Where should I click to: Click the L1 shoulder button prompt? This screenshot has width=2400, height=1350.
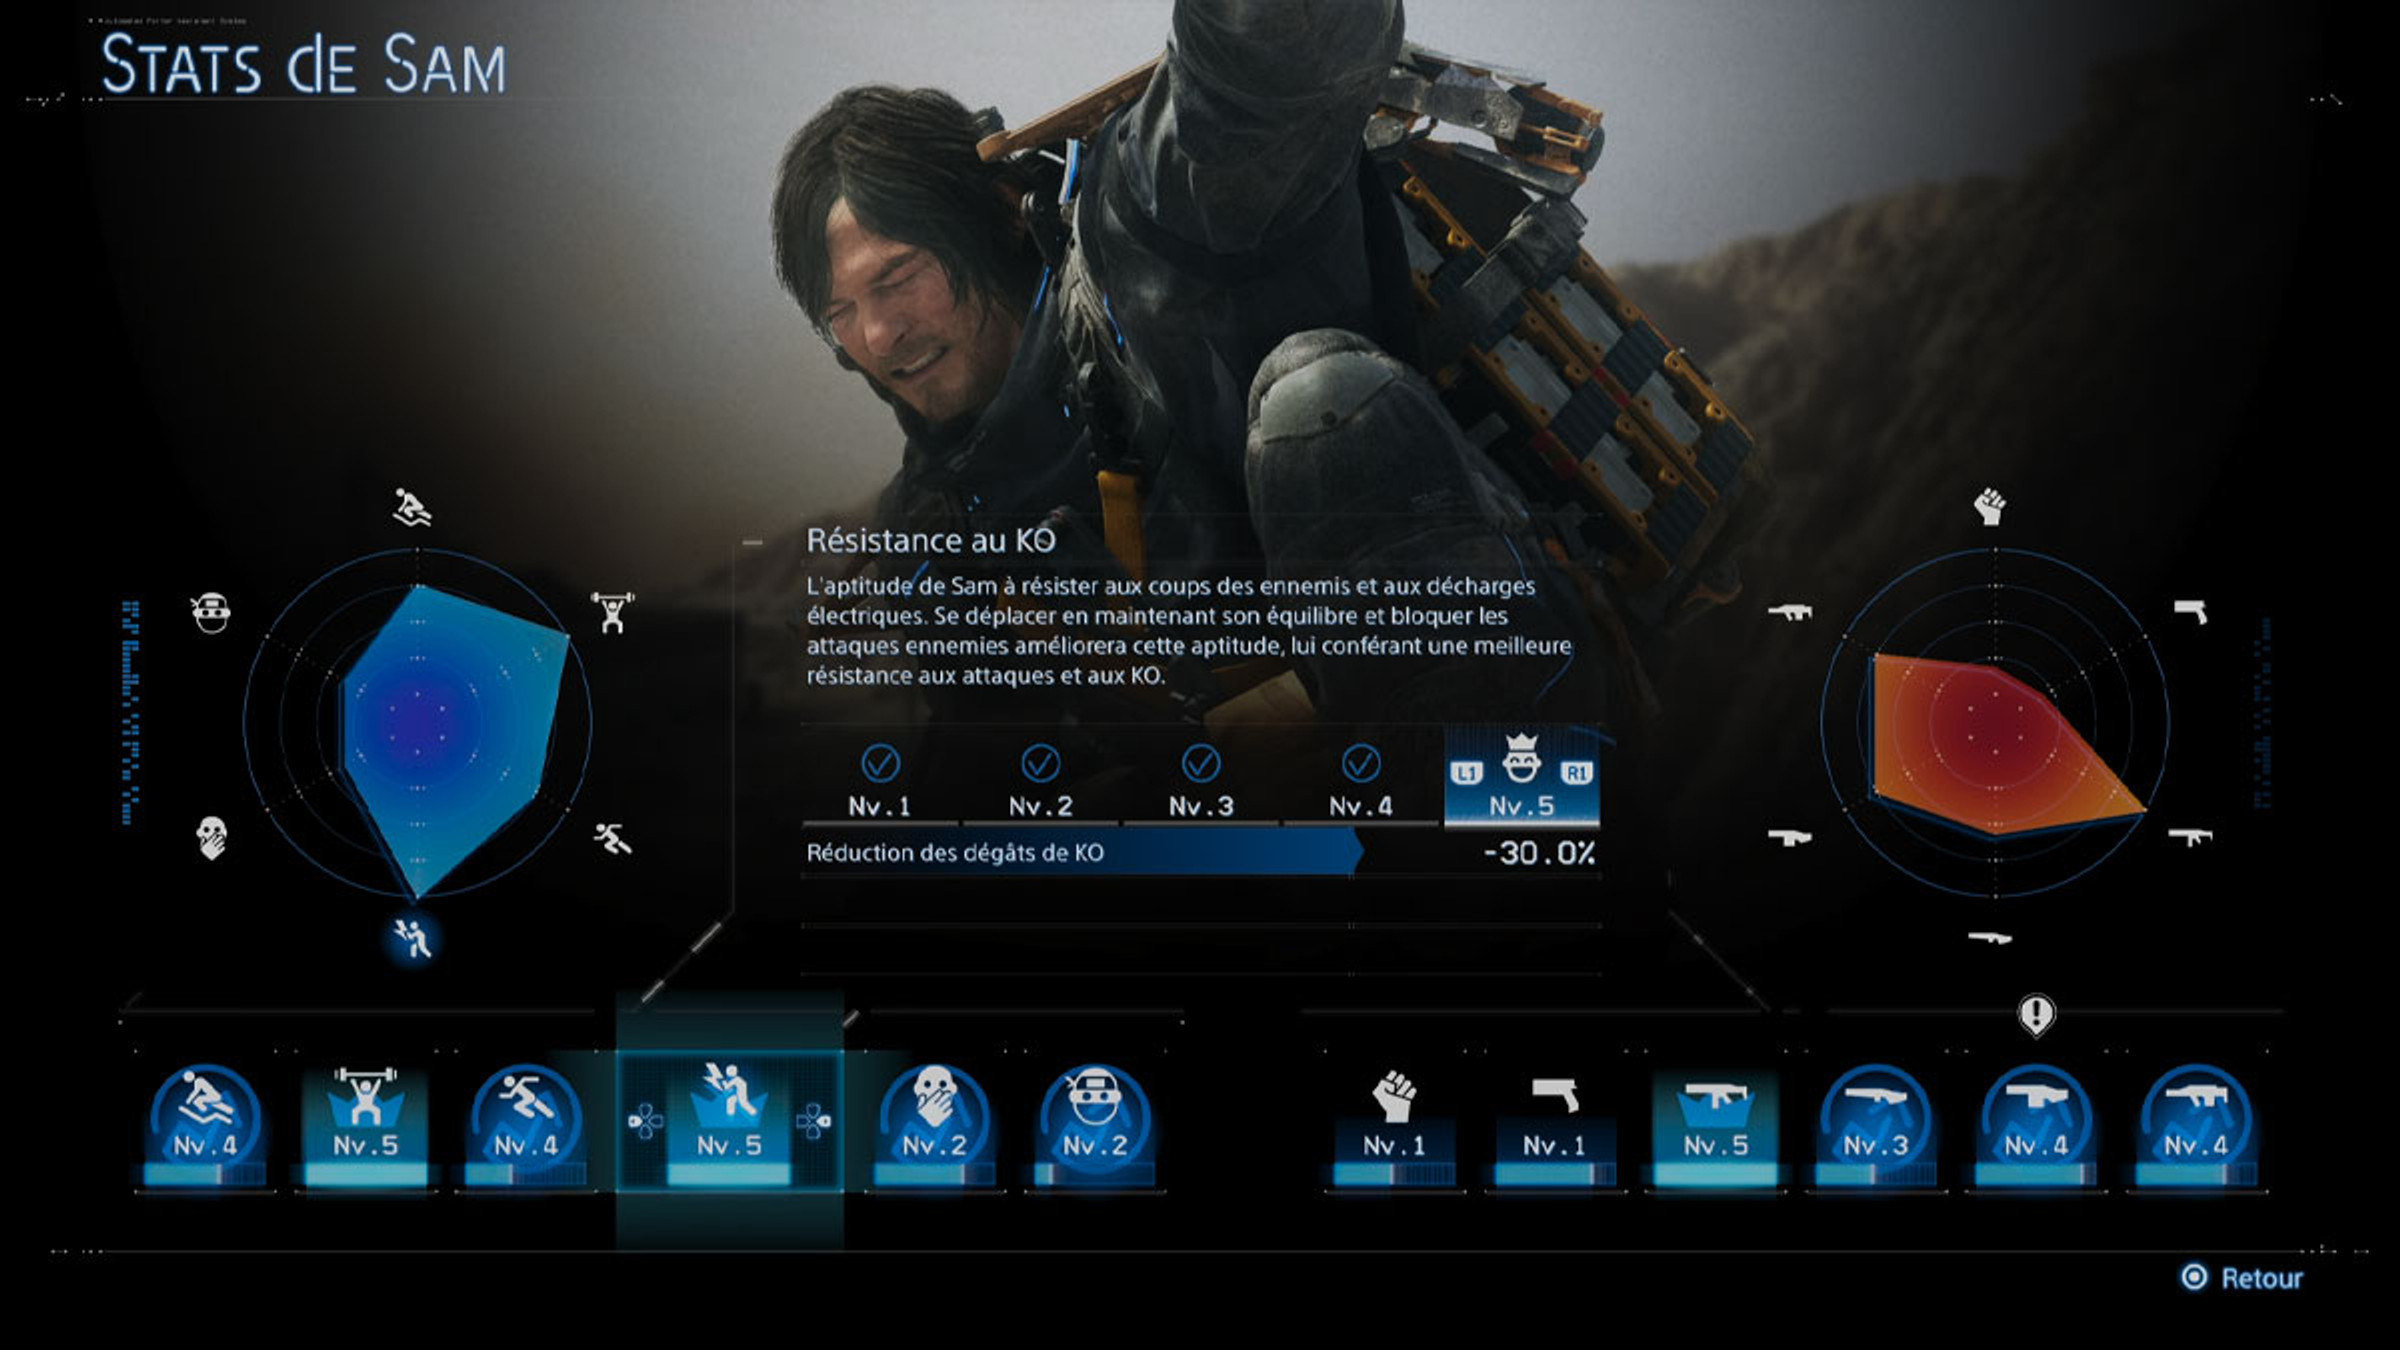point(1466,773)
